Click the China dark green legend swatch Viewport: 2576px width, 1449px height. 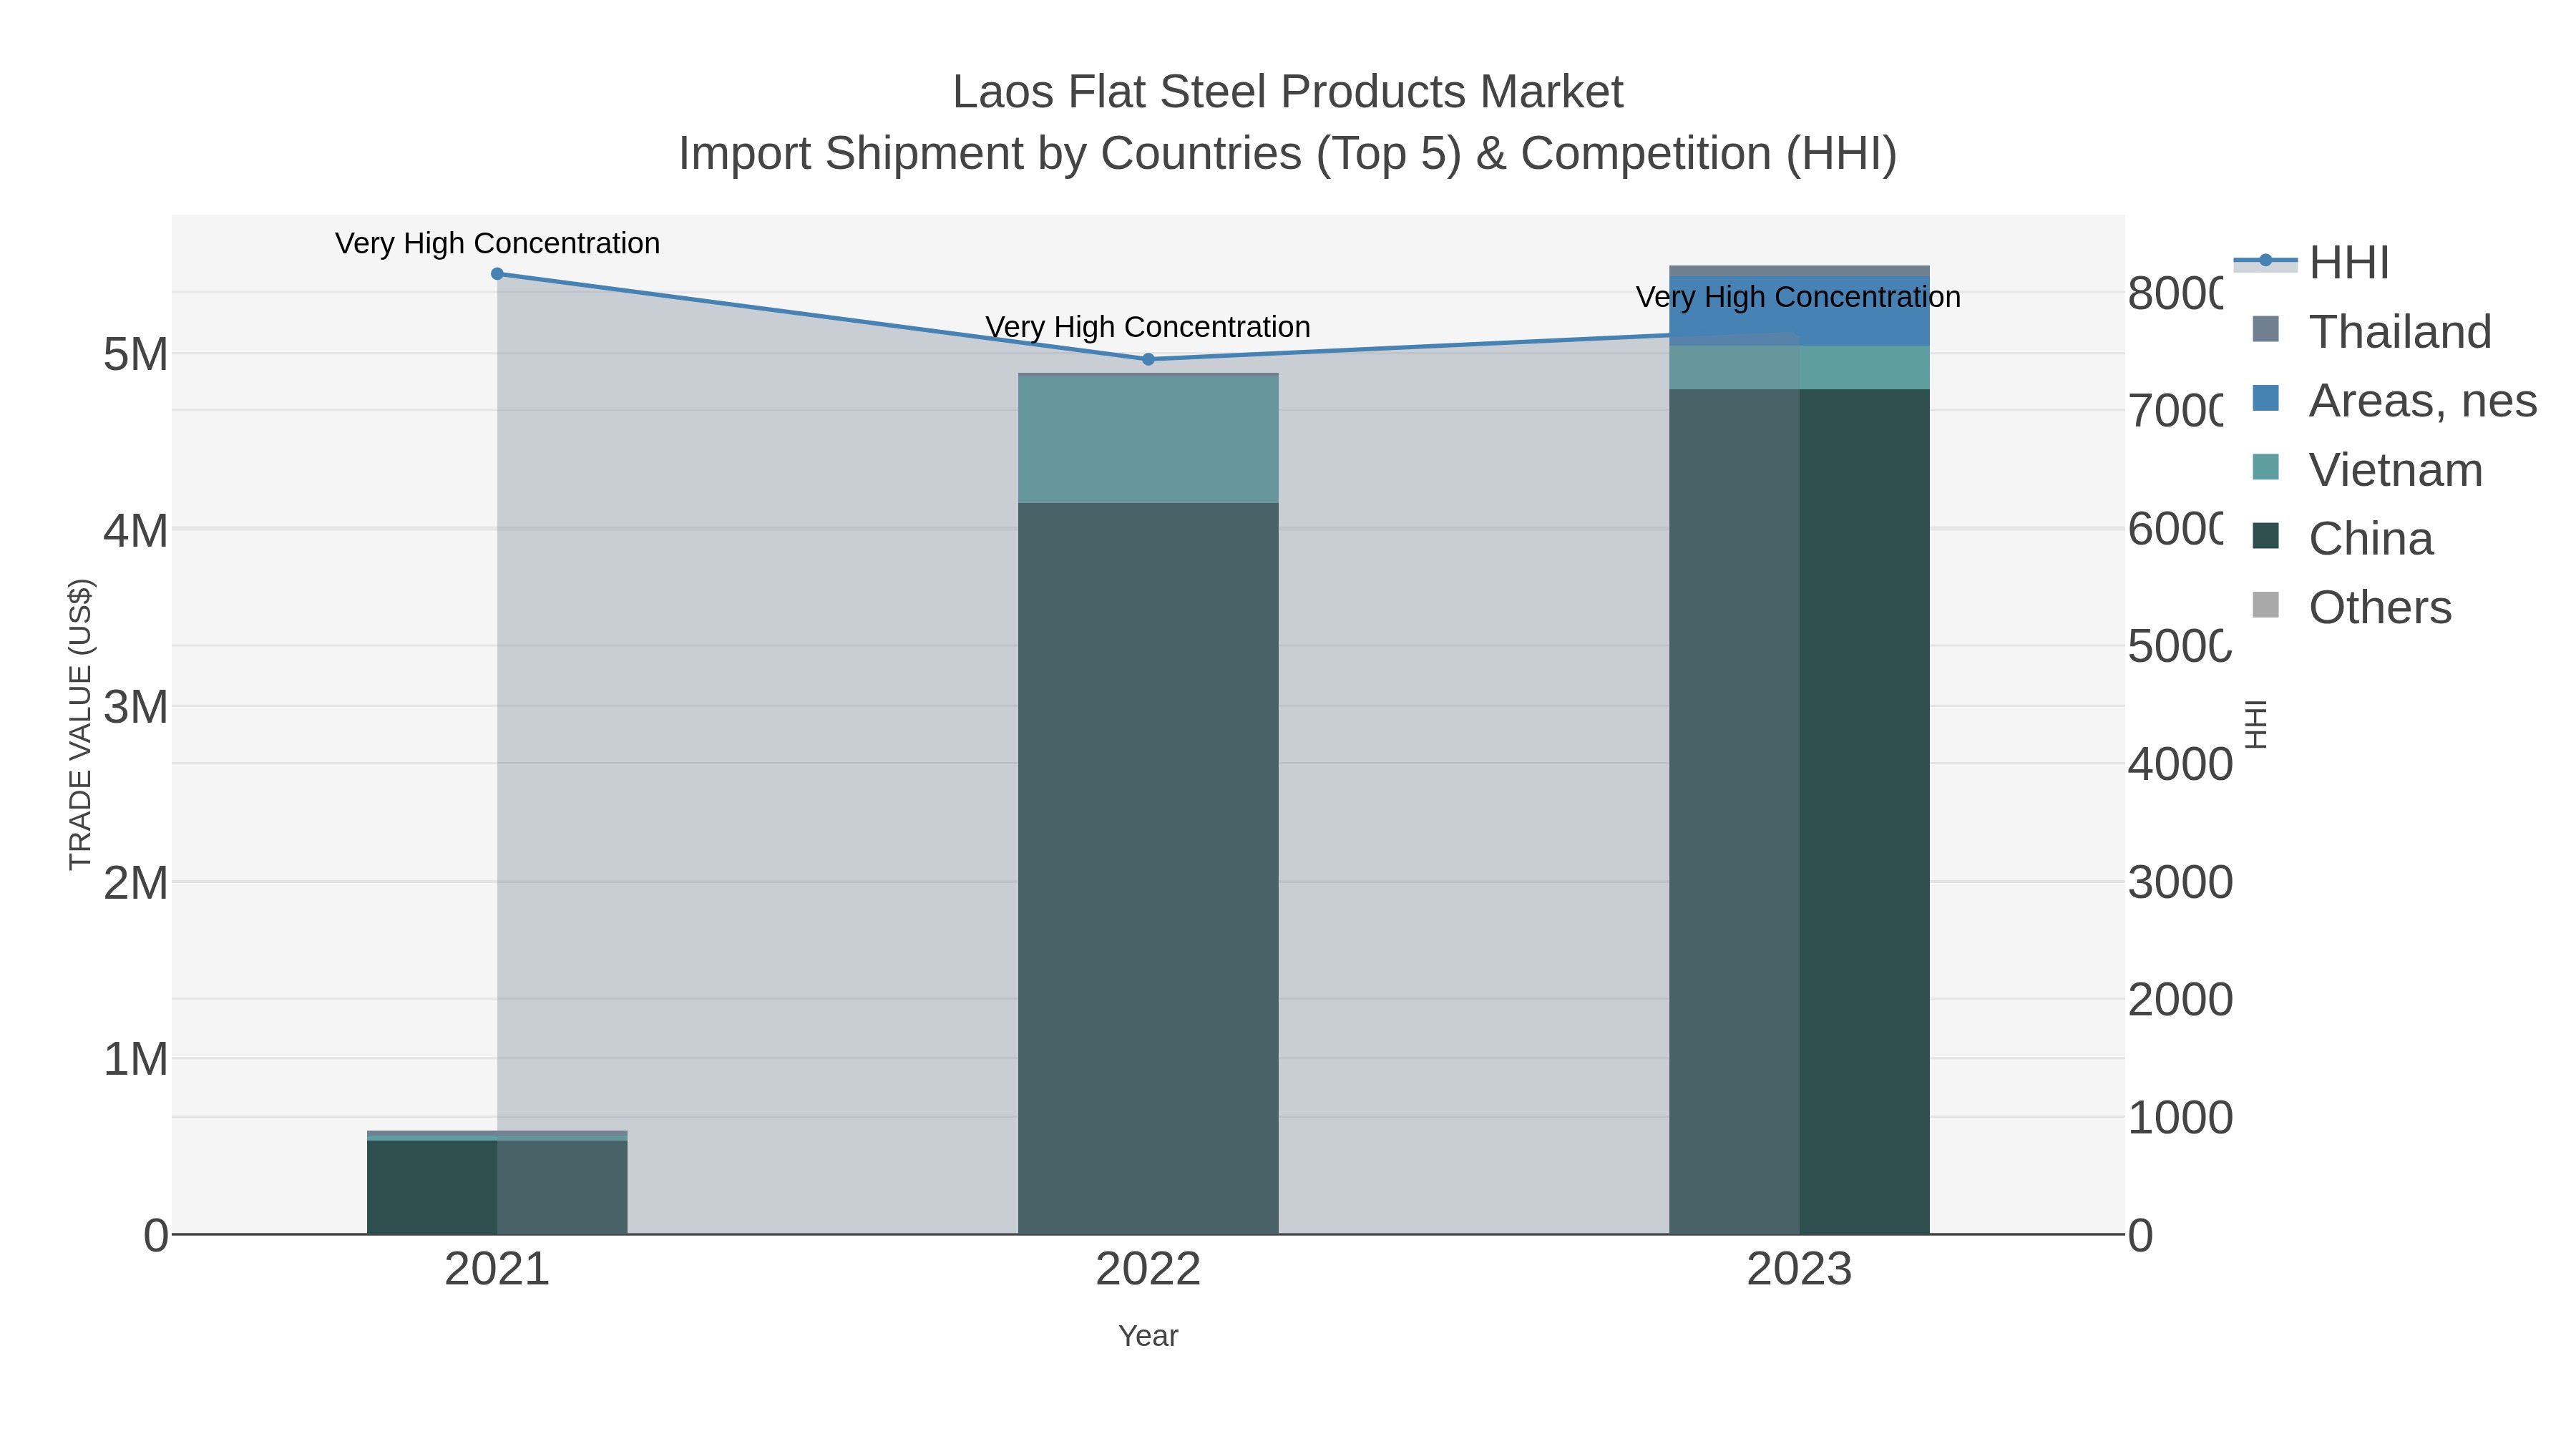tap(2266, 536)
